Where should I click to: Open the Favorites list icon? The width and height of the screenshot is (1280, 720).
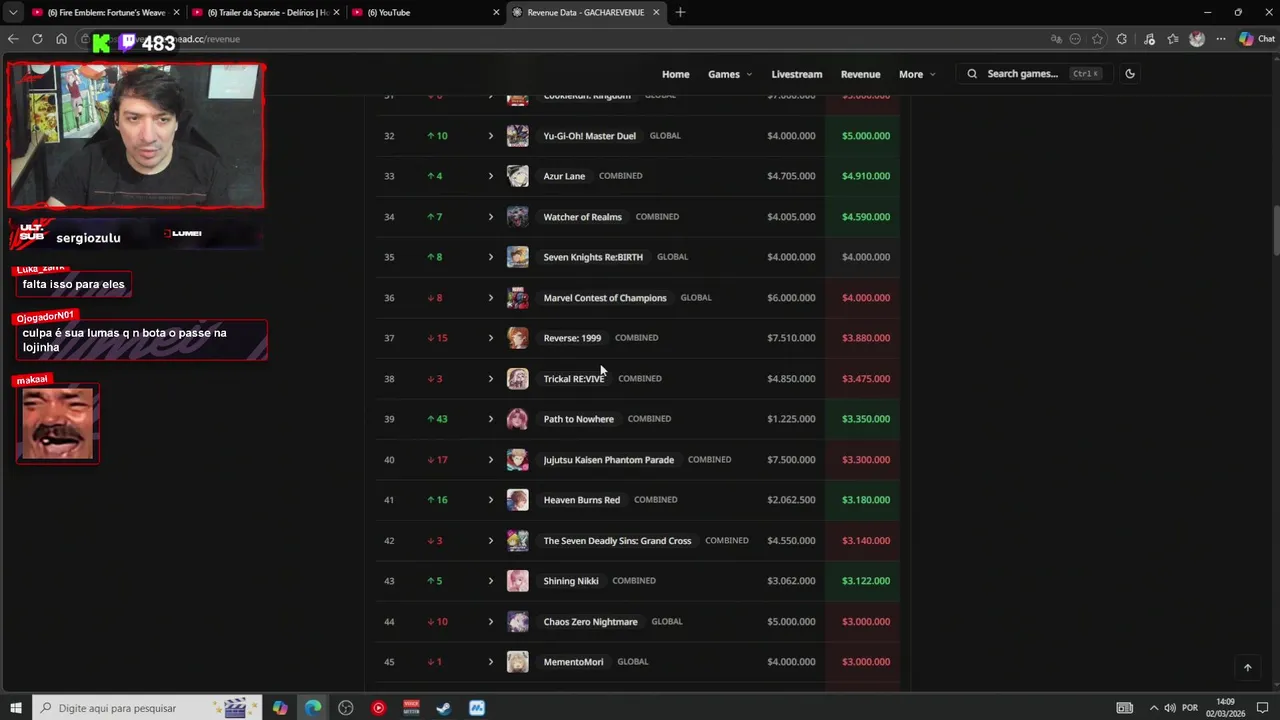1173,39
